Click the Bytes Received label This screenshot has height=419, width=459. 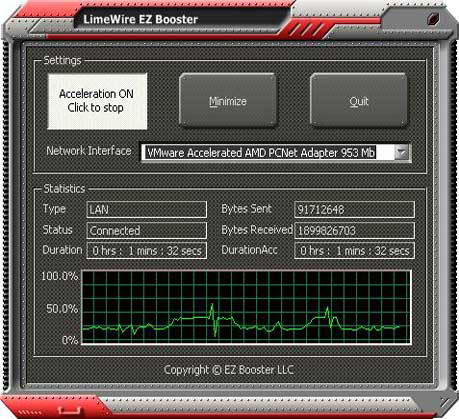(x=257, y=230)
